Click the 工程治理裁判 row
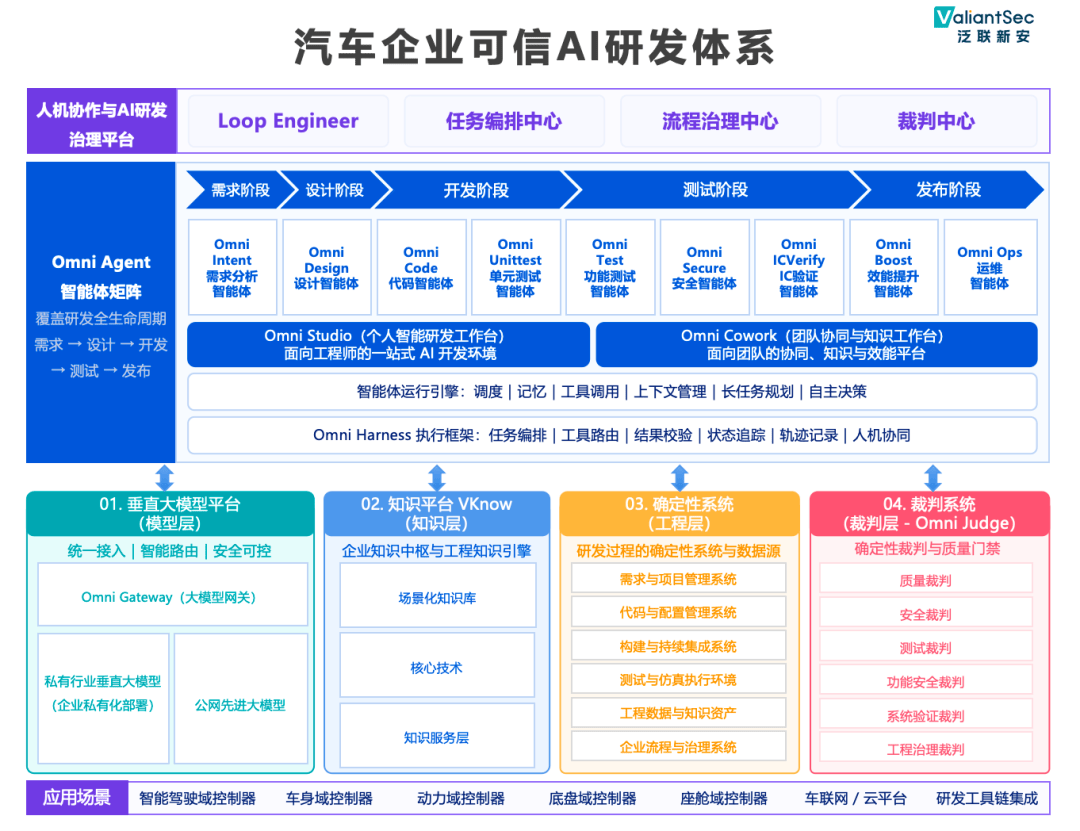The image size is (1080, 831). (926, 748)
